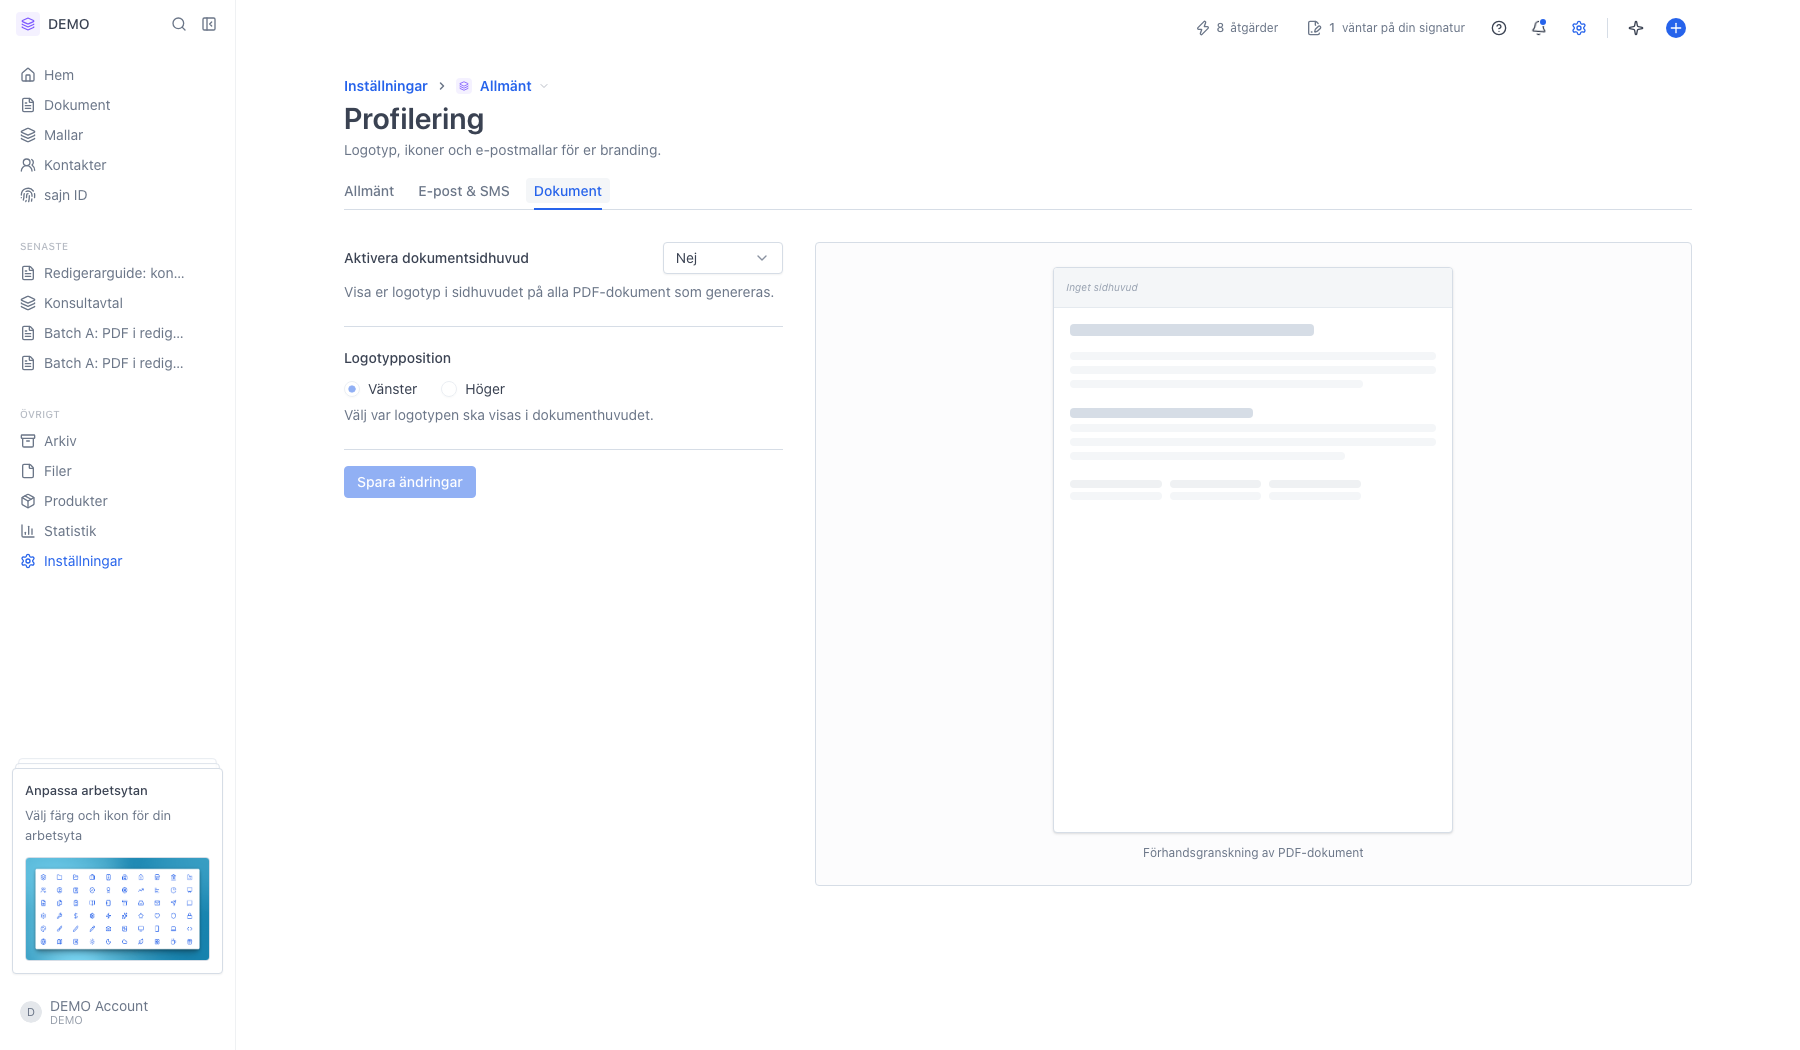This screenshot has height=1050, width=1800.
Task: Open the 8 åtgärder lightning indicator
Action: [x=1237, y=28]
